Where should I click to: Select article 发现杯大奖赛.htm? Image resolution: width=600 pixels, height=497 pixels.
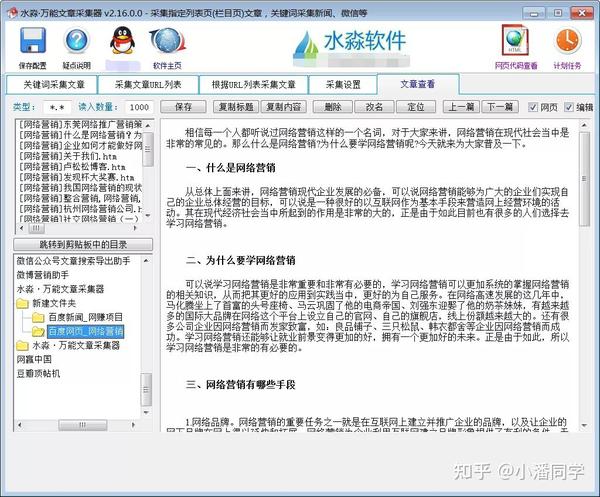[x=77, y=178]
